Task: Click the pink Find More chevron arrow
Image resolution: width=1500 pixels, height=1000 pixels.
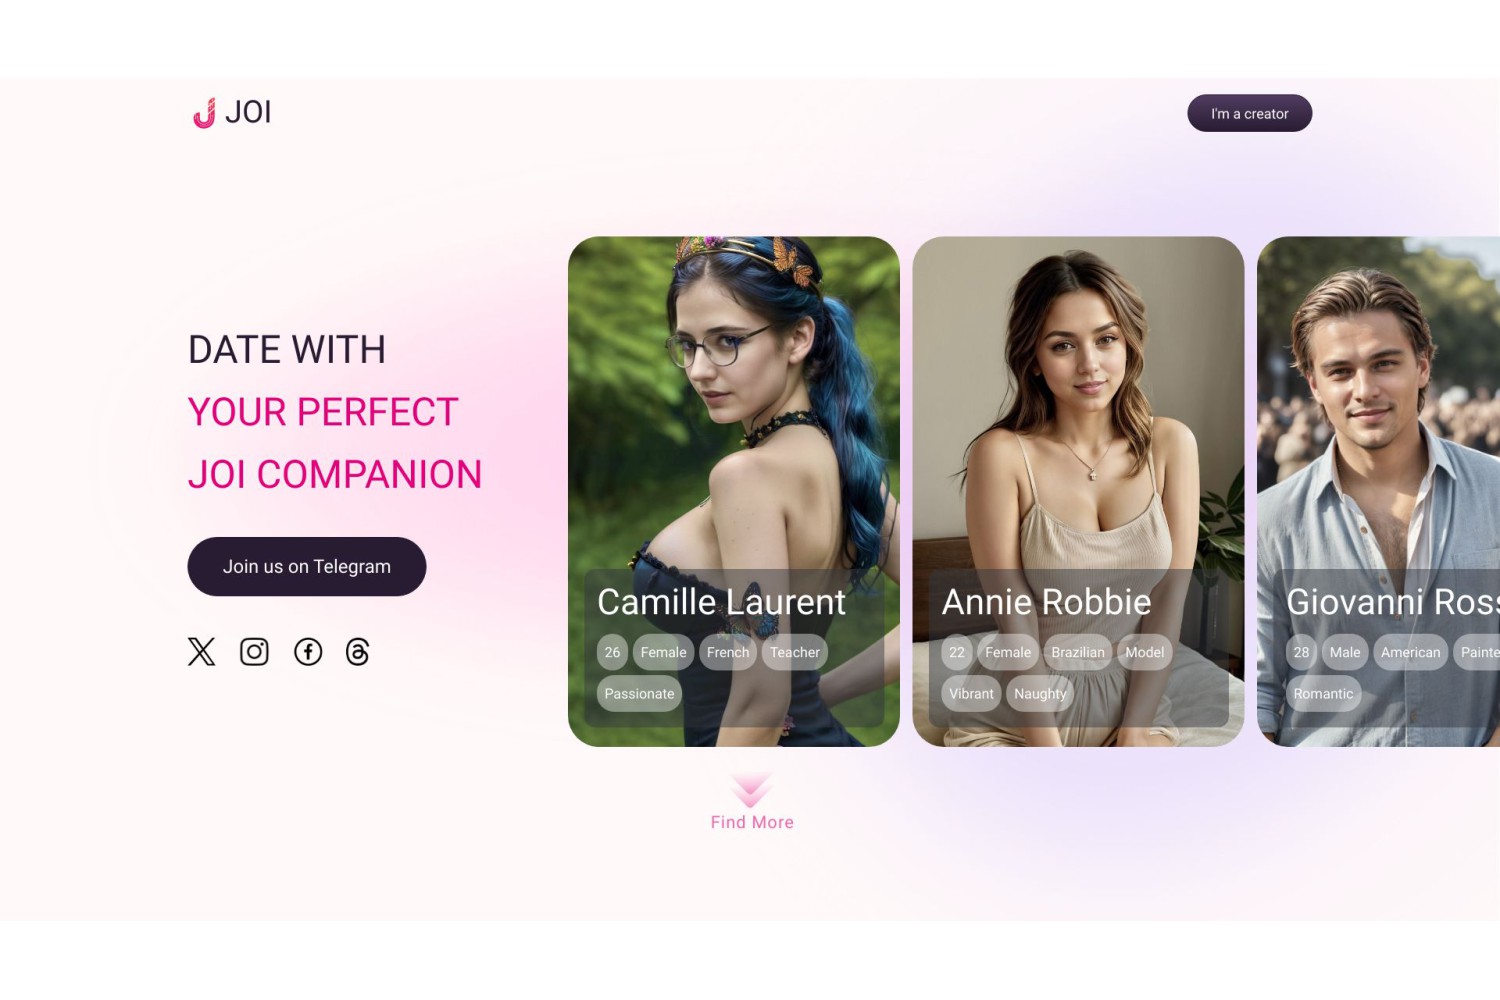Action: tap(750, 789)
